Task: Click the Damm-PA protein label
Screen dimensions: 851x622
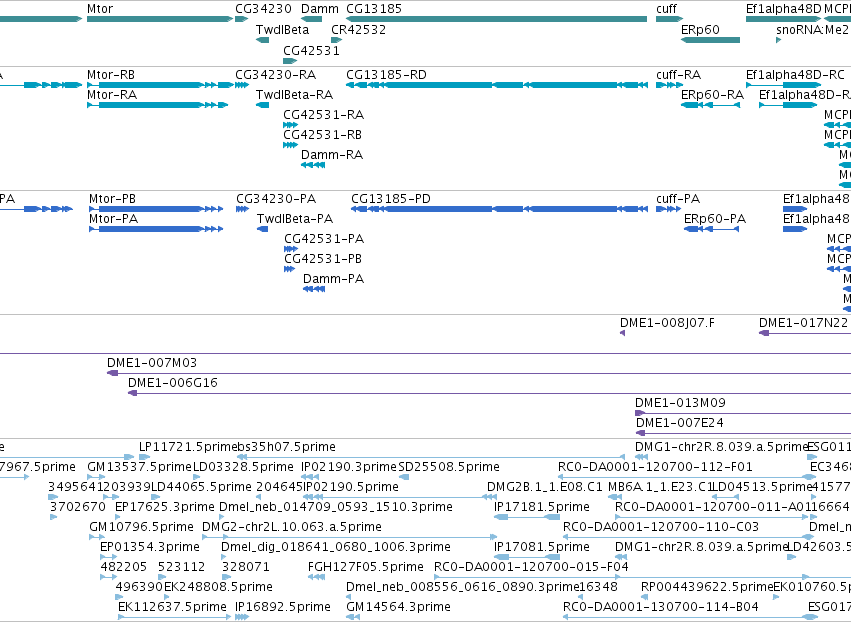Action: pos(333,279)
